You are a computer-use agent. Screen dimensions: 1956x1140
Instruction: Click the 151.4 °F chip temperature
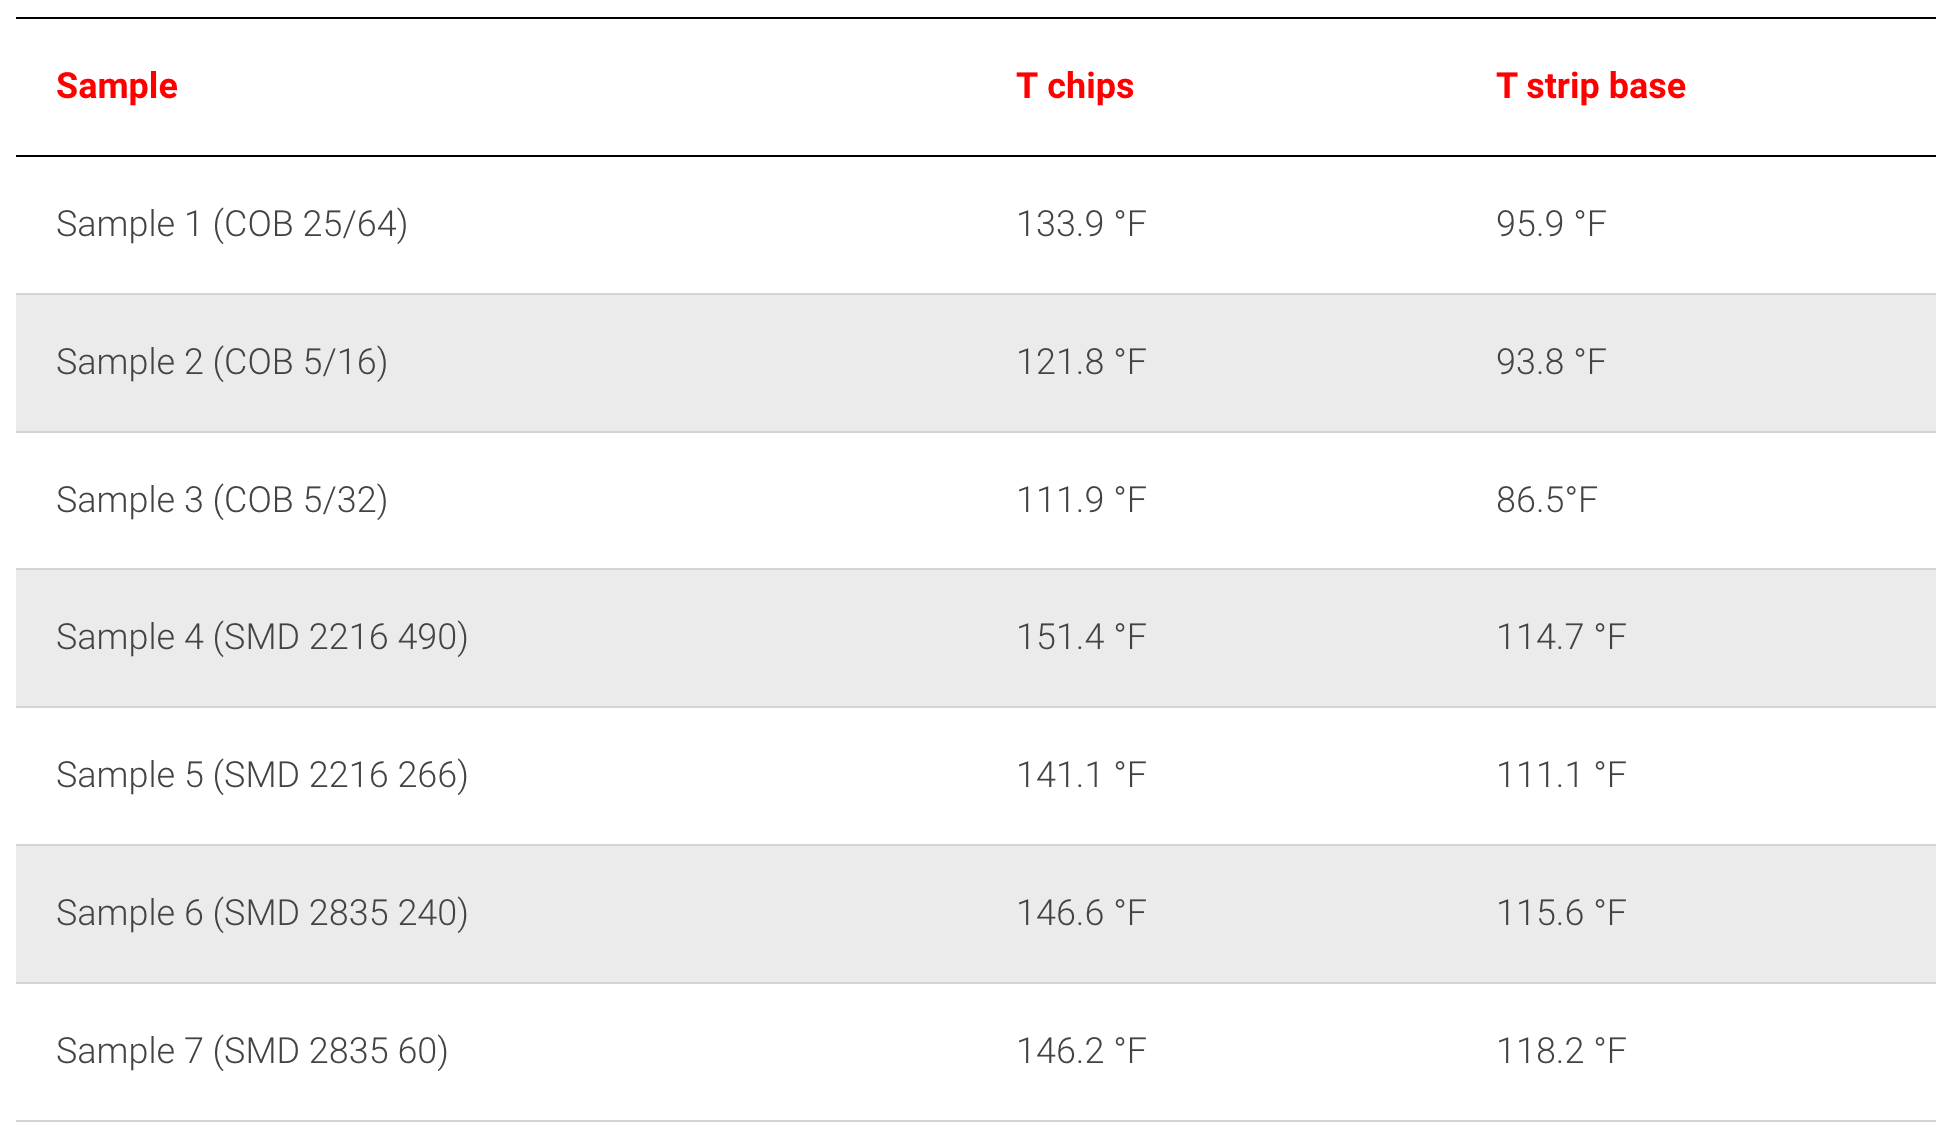click(1080, 637)
